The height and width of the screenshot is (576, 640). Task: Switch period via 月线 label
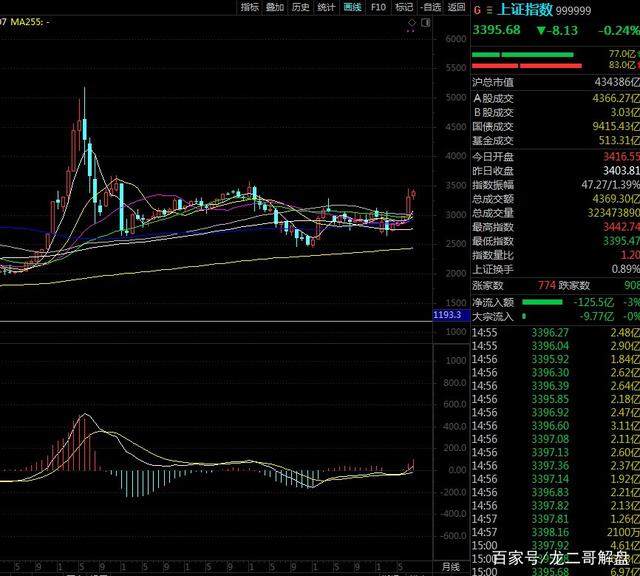tap(451, 567)
